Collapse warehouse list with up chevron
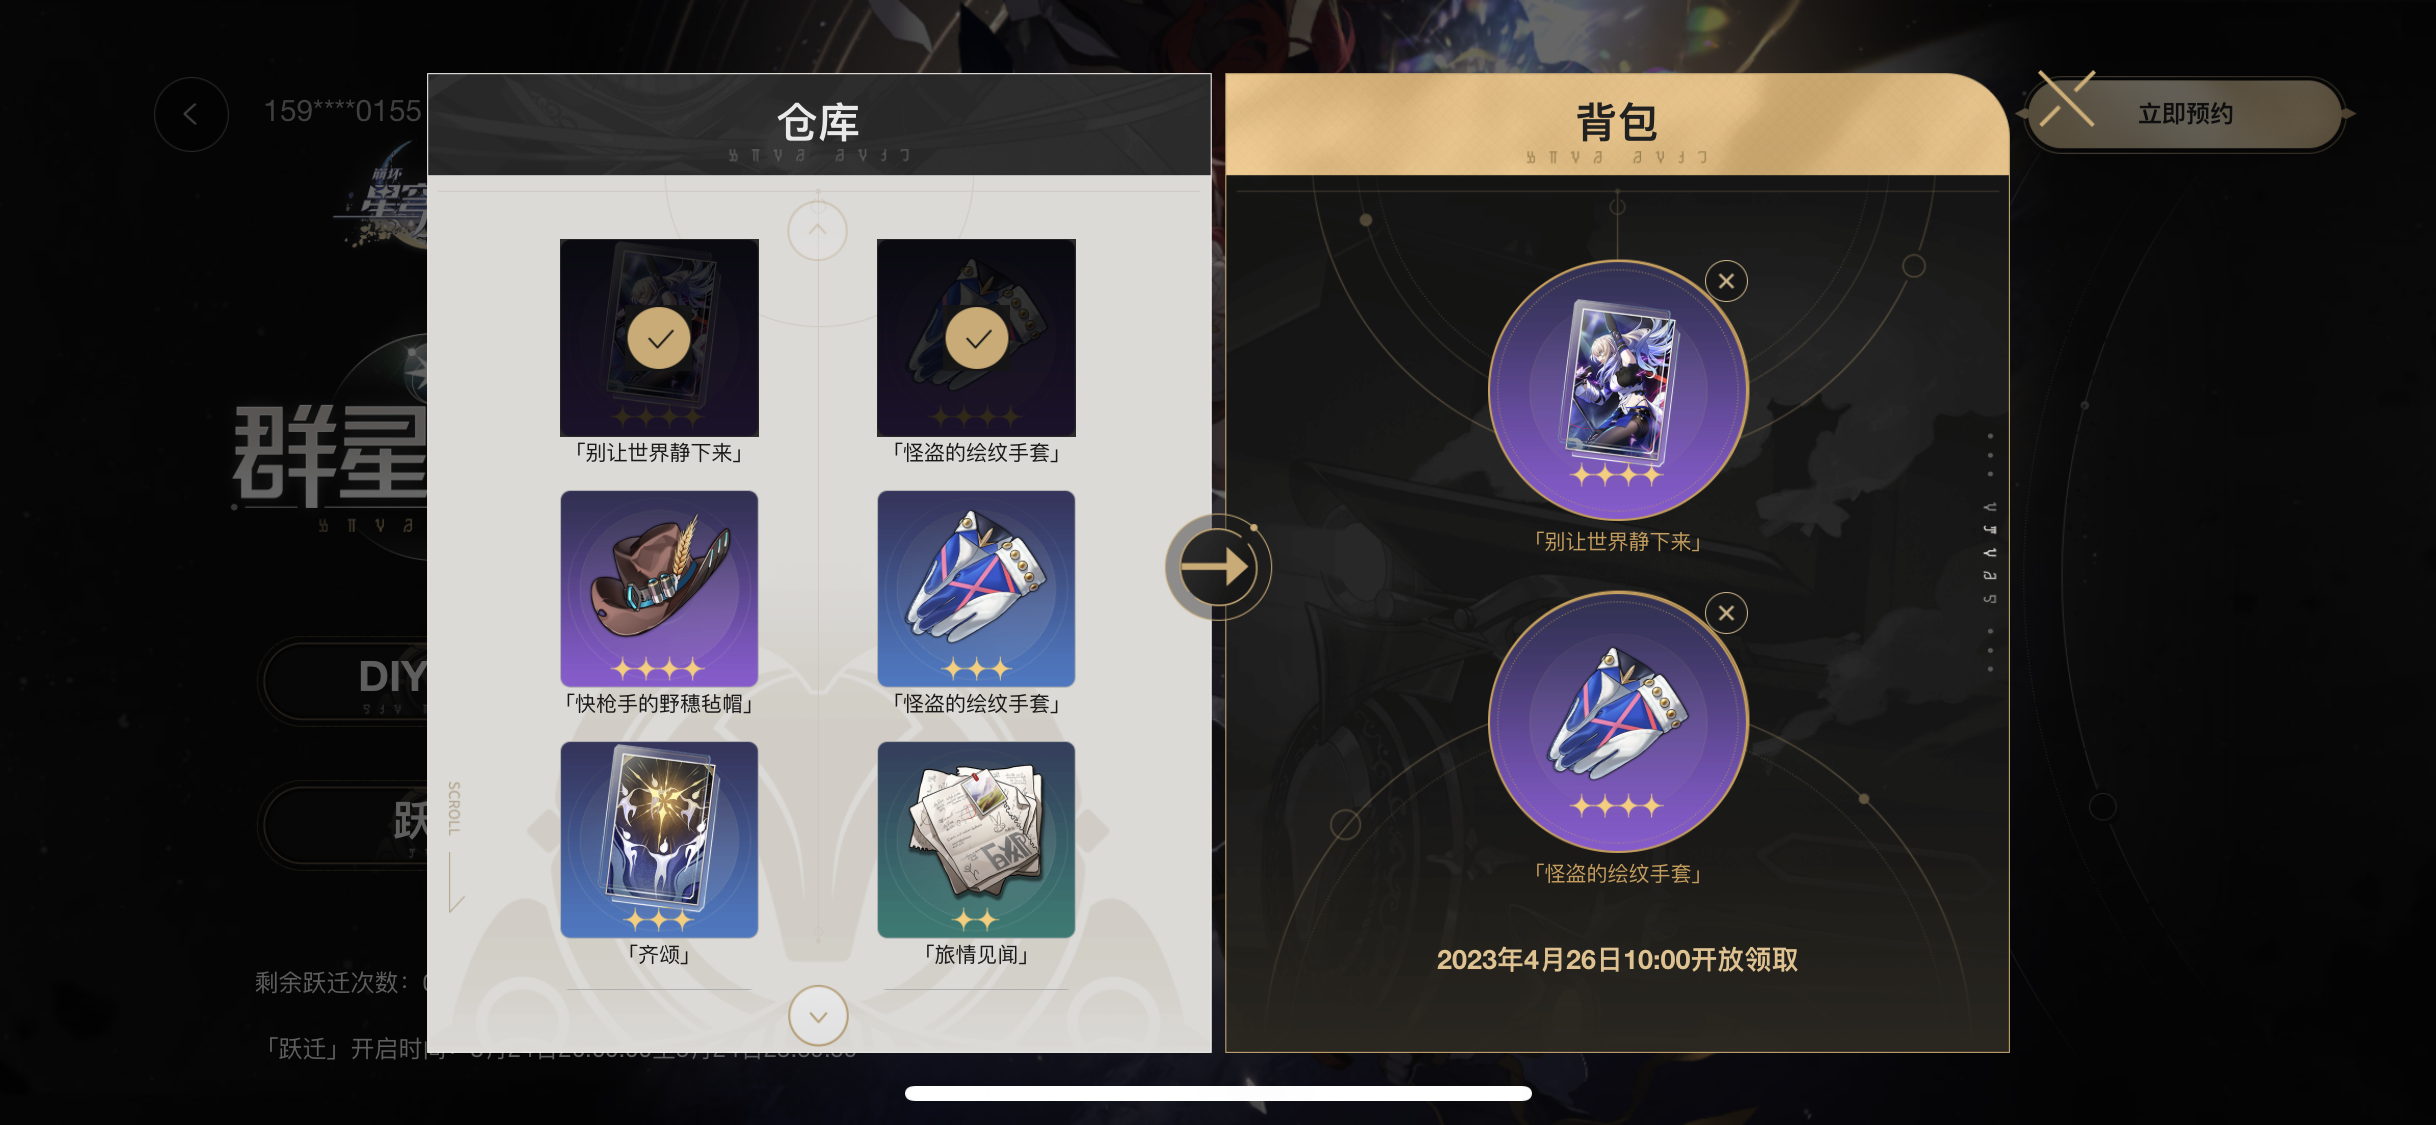This screenshot has height=1125, width=2436. tap(818, 231)
